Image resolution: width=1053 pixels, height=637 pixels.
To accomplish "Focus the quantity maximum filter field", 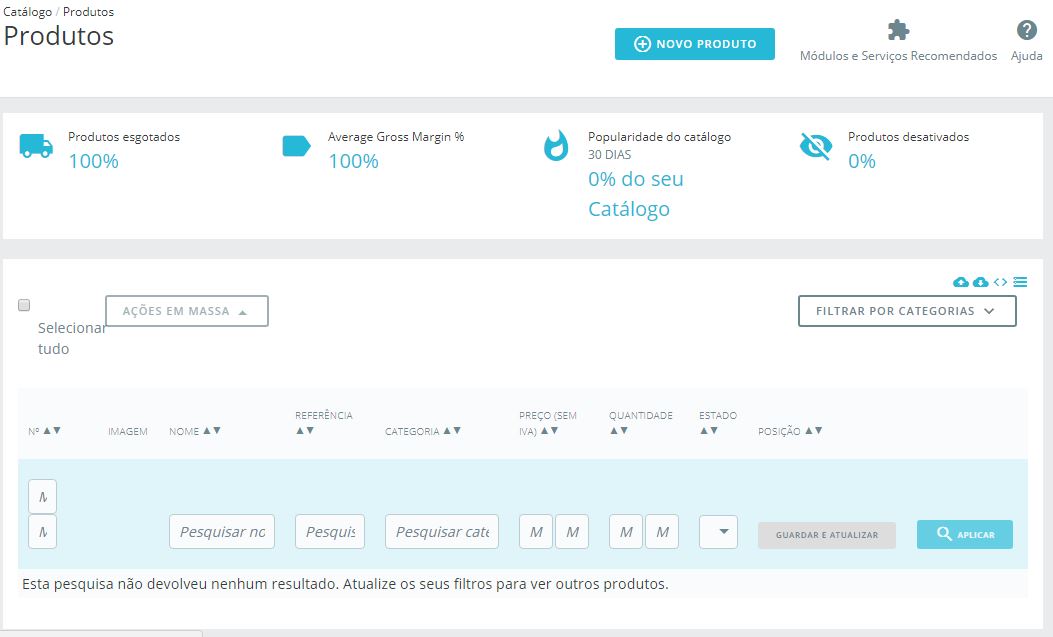I will click(662, 532).
